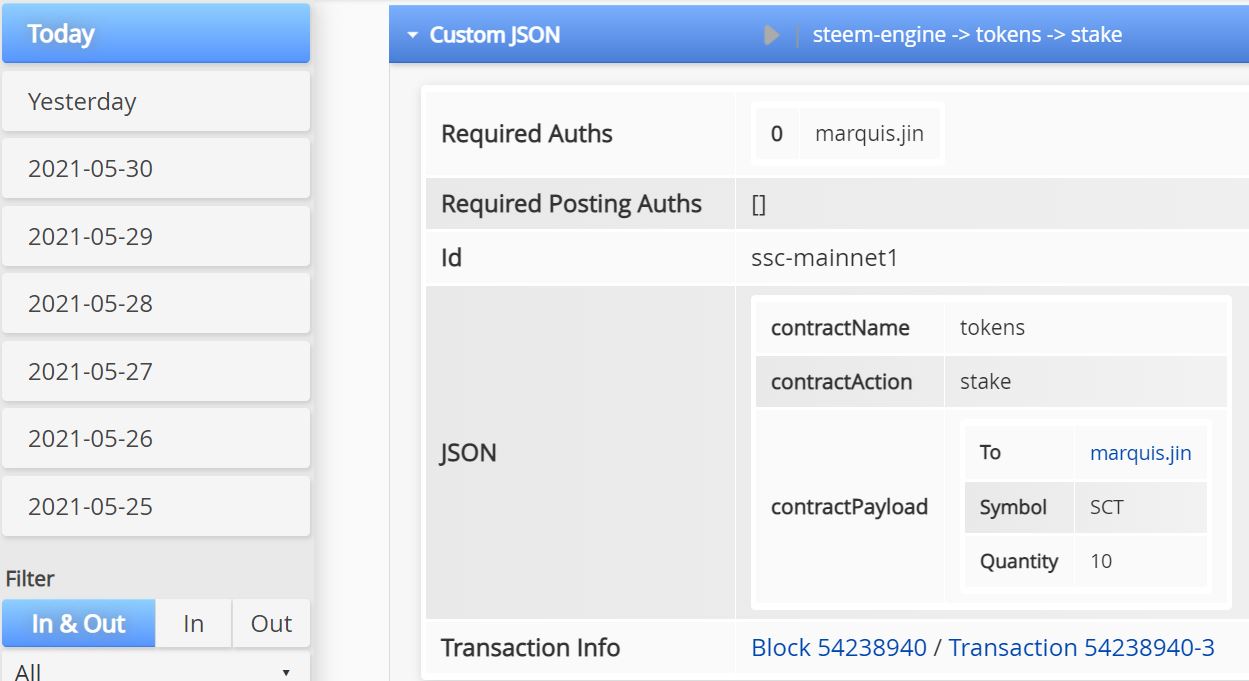Go to the 2021-05-27 date entry

(156, 371)
